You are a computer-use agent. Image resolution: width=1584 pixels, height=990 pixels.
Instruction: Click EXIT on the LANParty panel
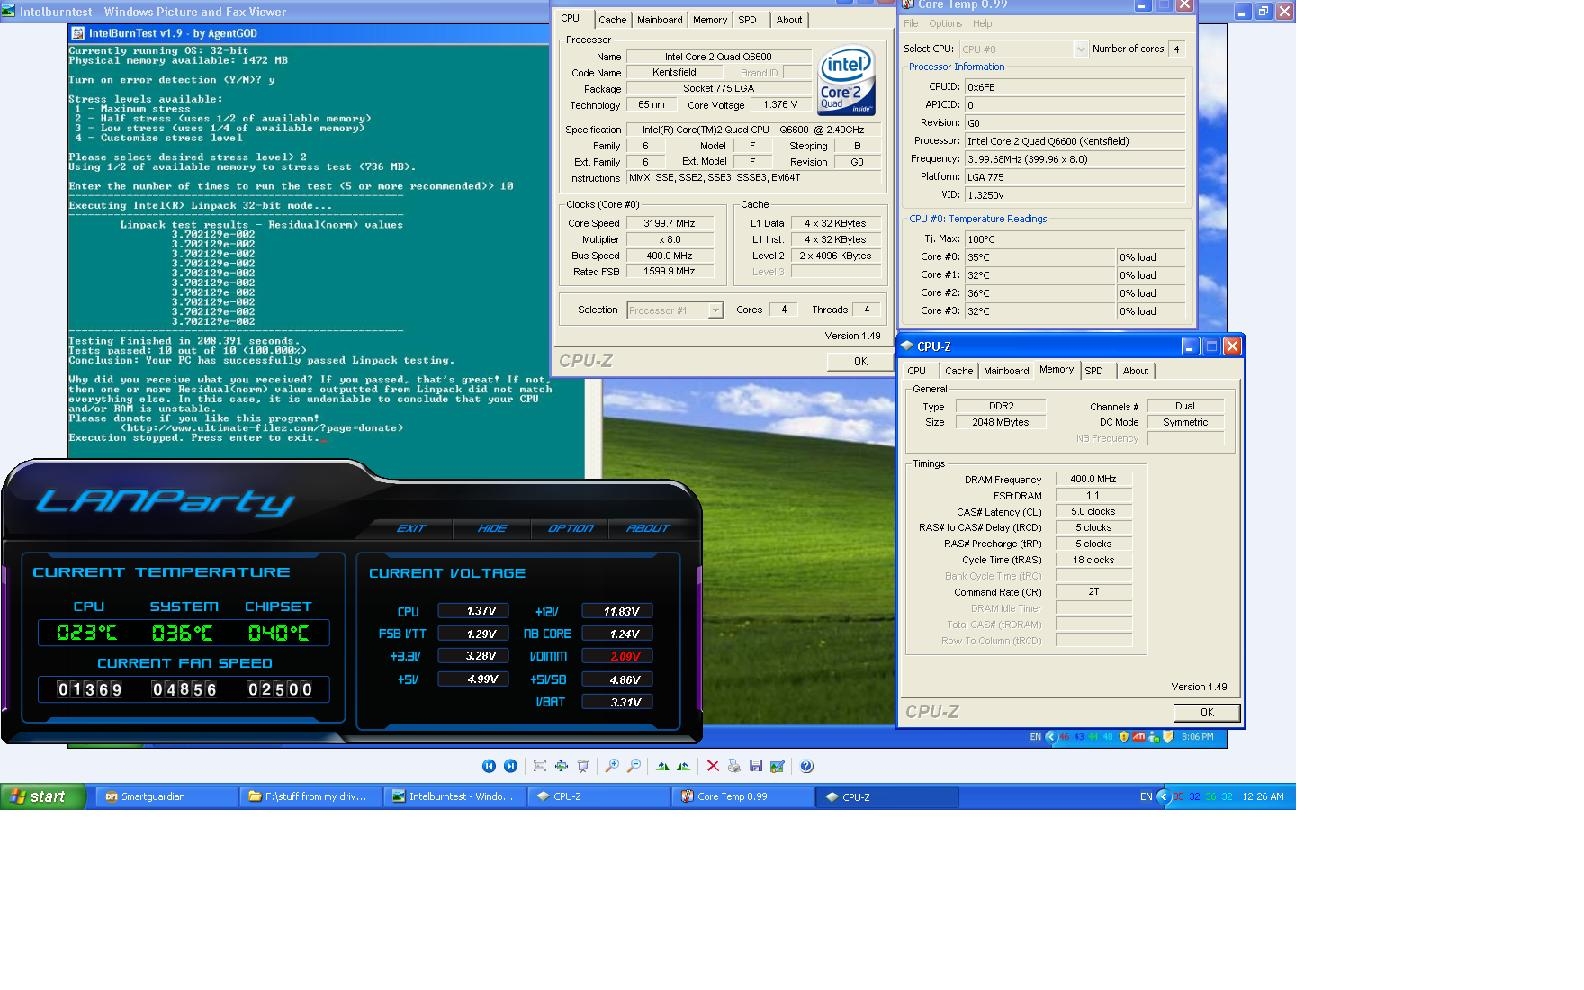pos(411,529)
